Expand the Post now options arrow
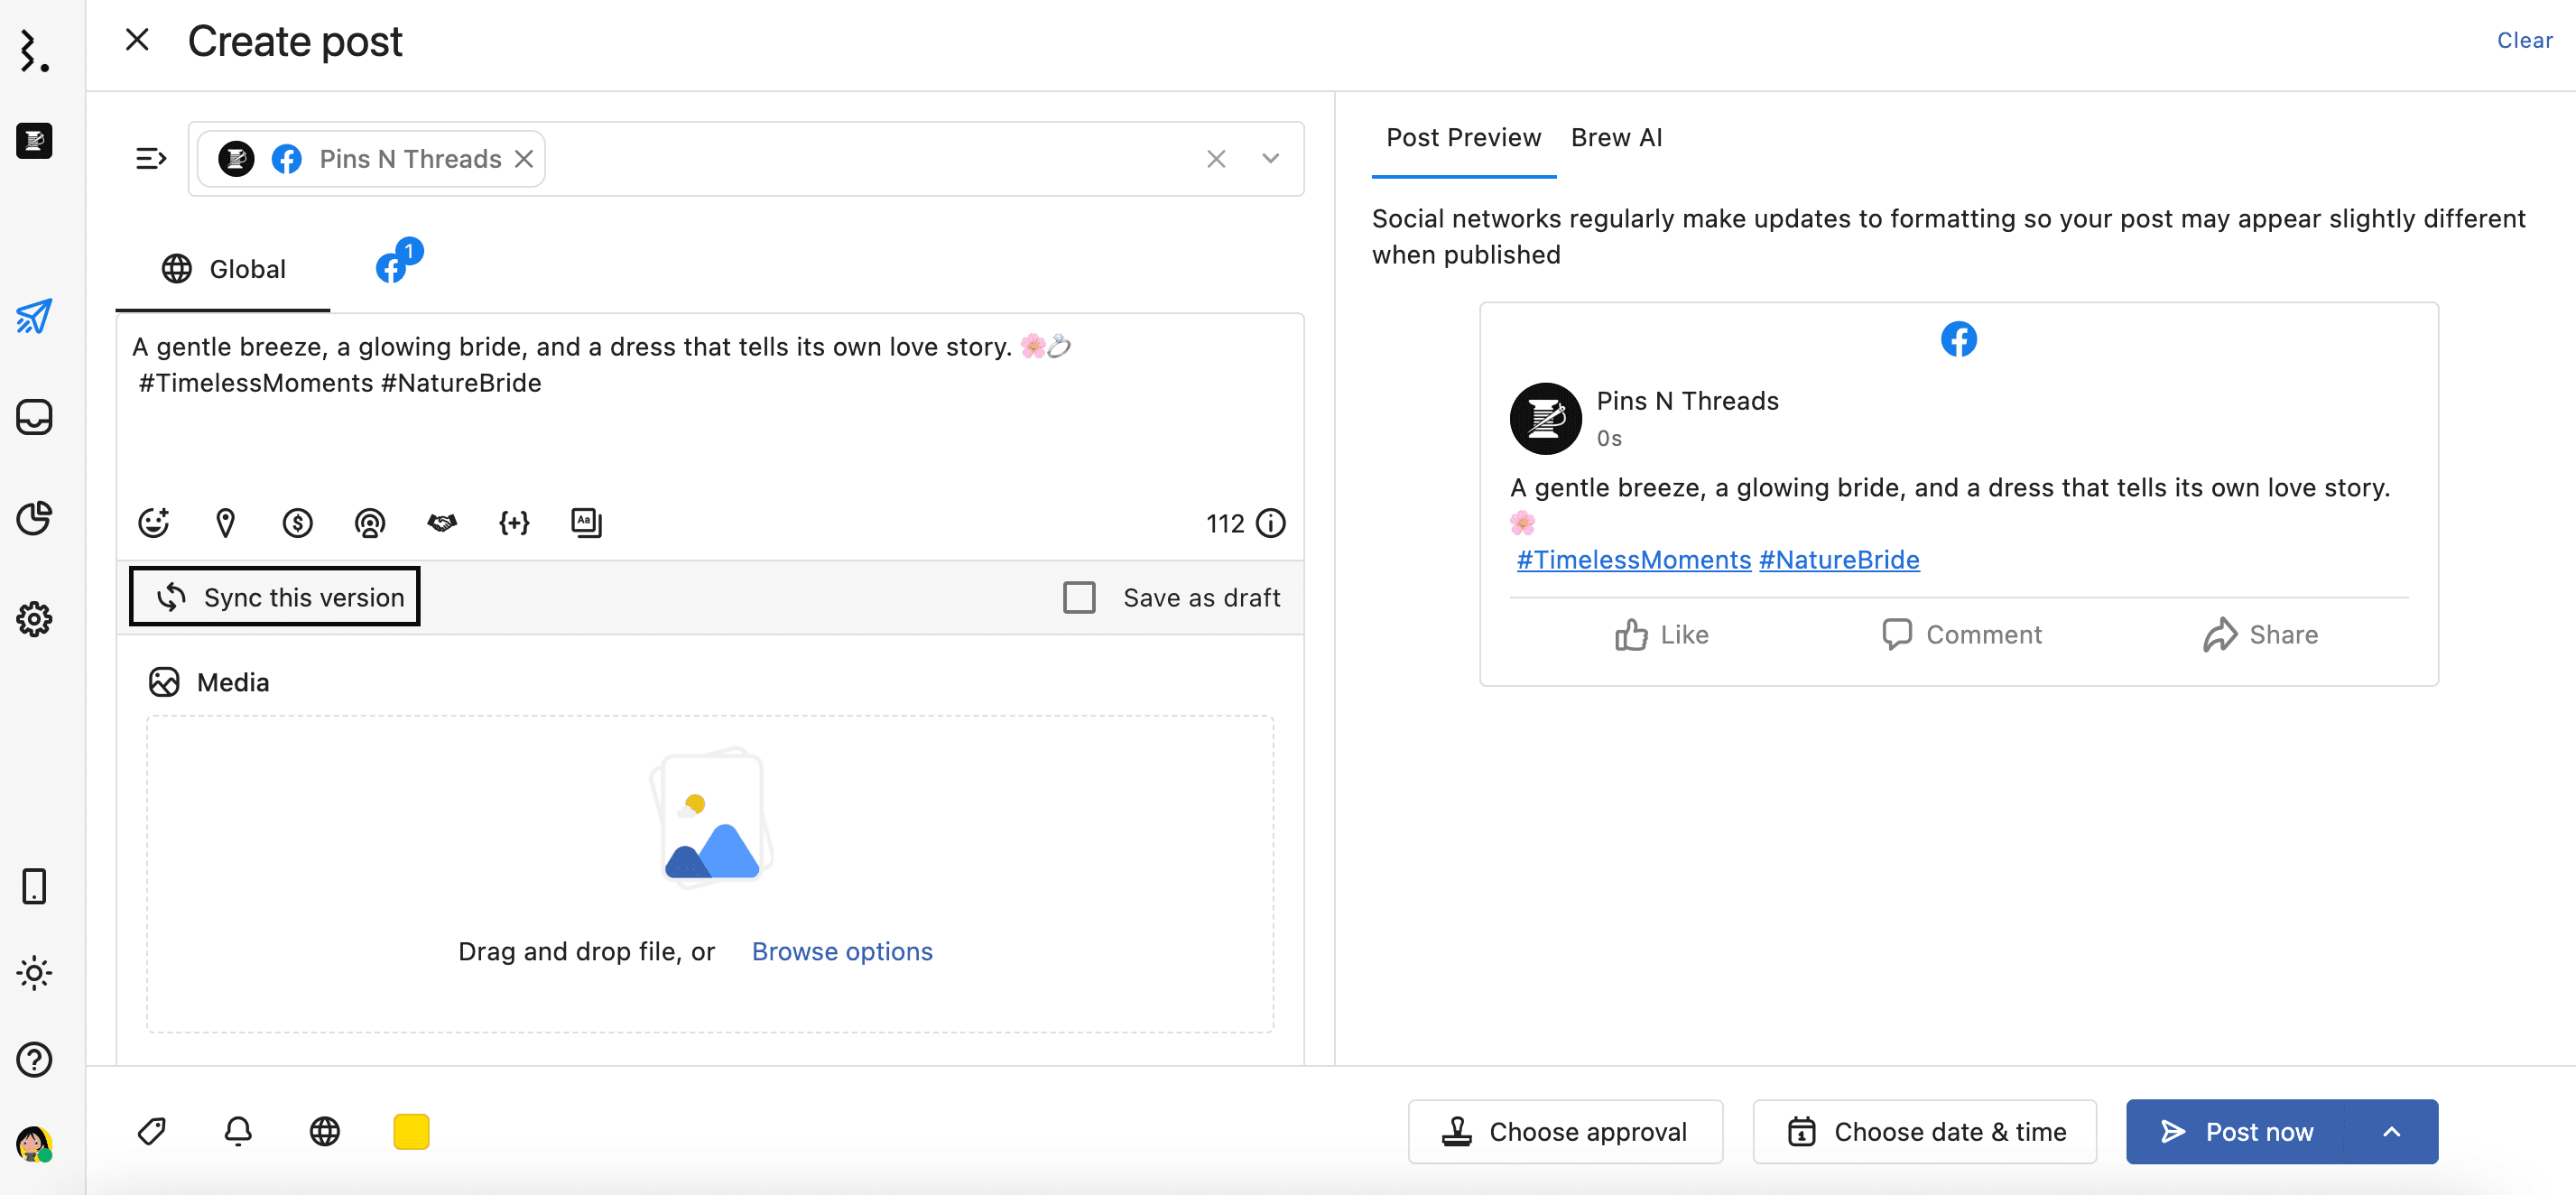Screen dimensions: 2576x1195 pyautogui.click(x=2391, y=1131)
